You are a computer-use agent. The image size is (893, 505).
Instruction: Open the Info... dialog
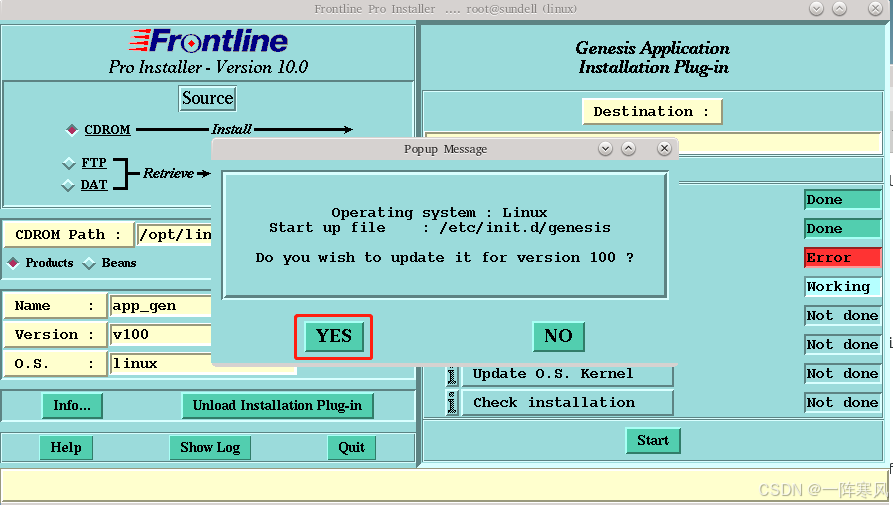(x=72, y=405)
